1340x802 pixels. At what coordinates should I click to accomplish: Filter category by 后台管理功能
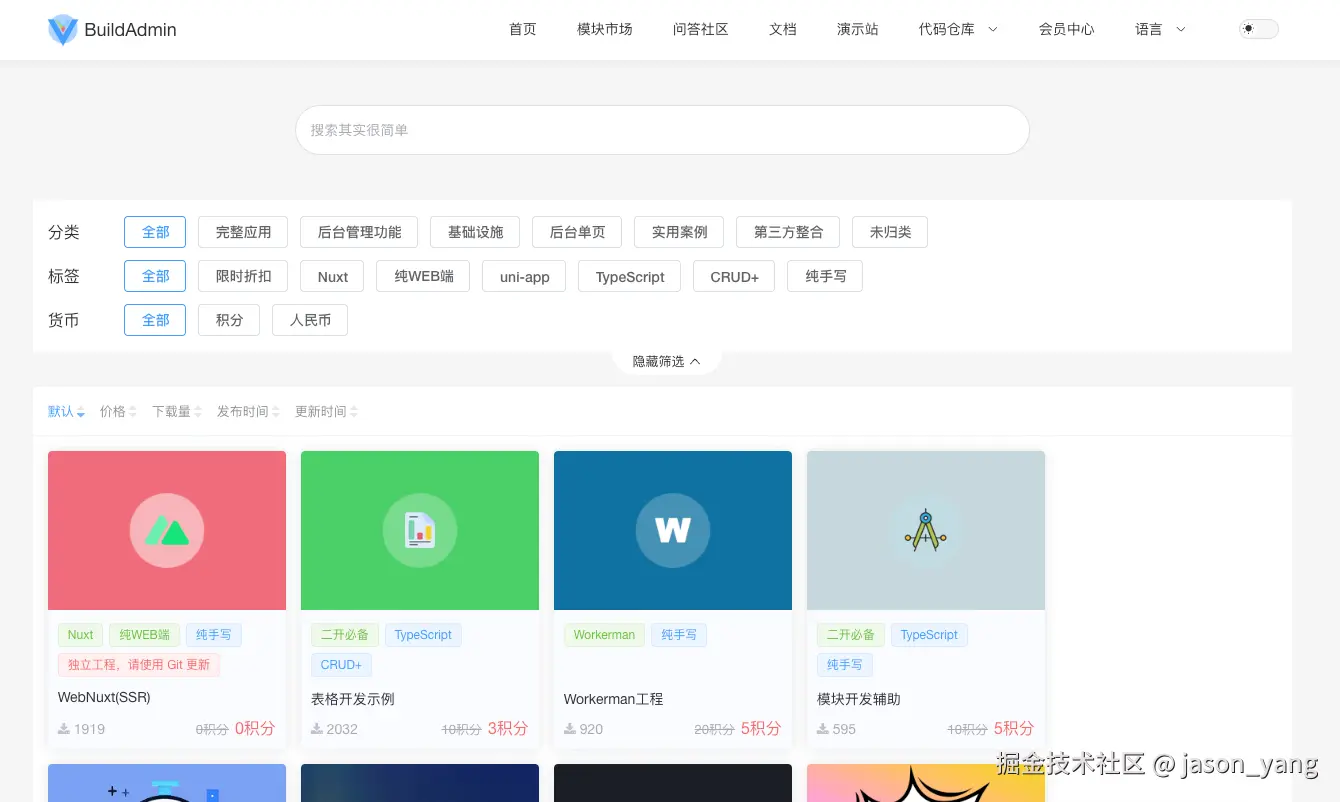tap(359, 232)
